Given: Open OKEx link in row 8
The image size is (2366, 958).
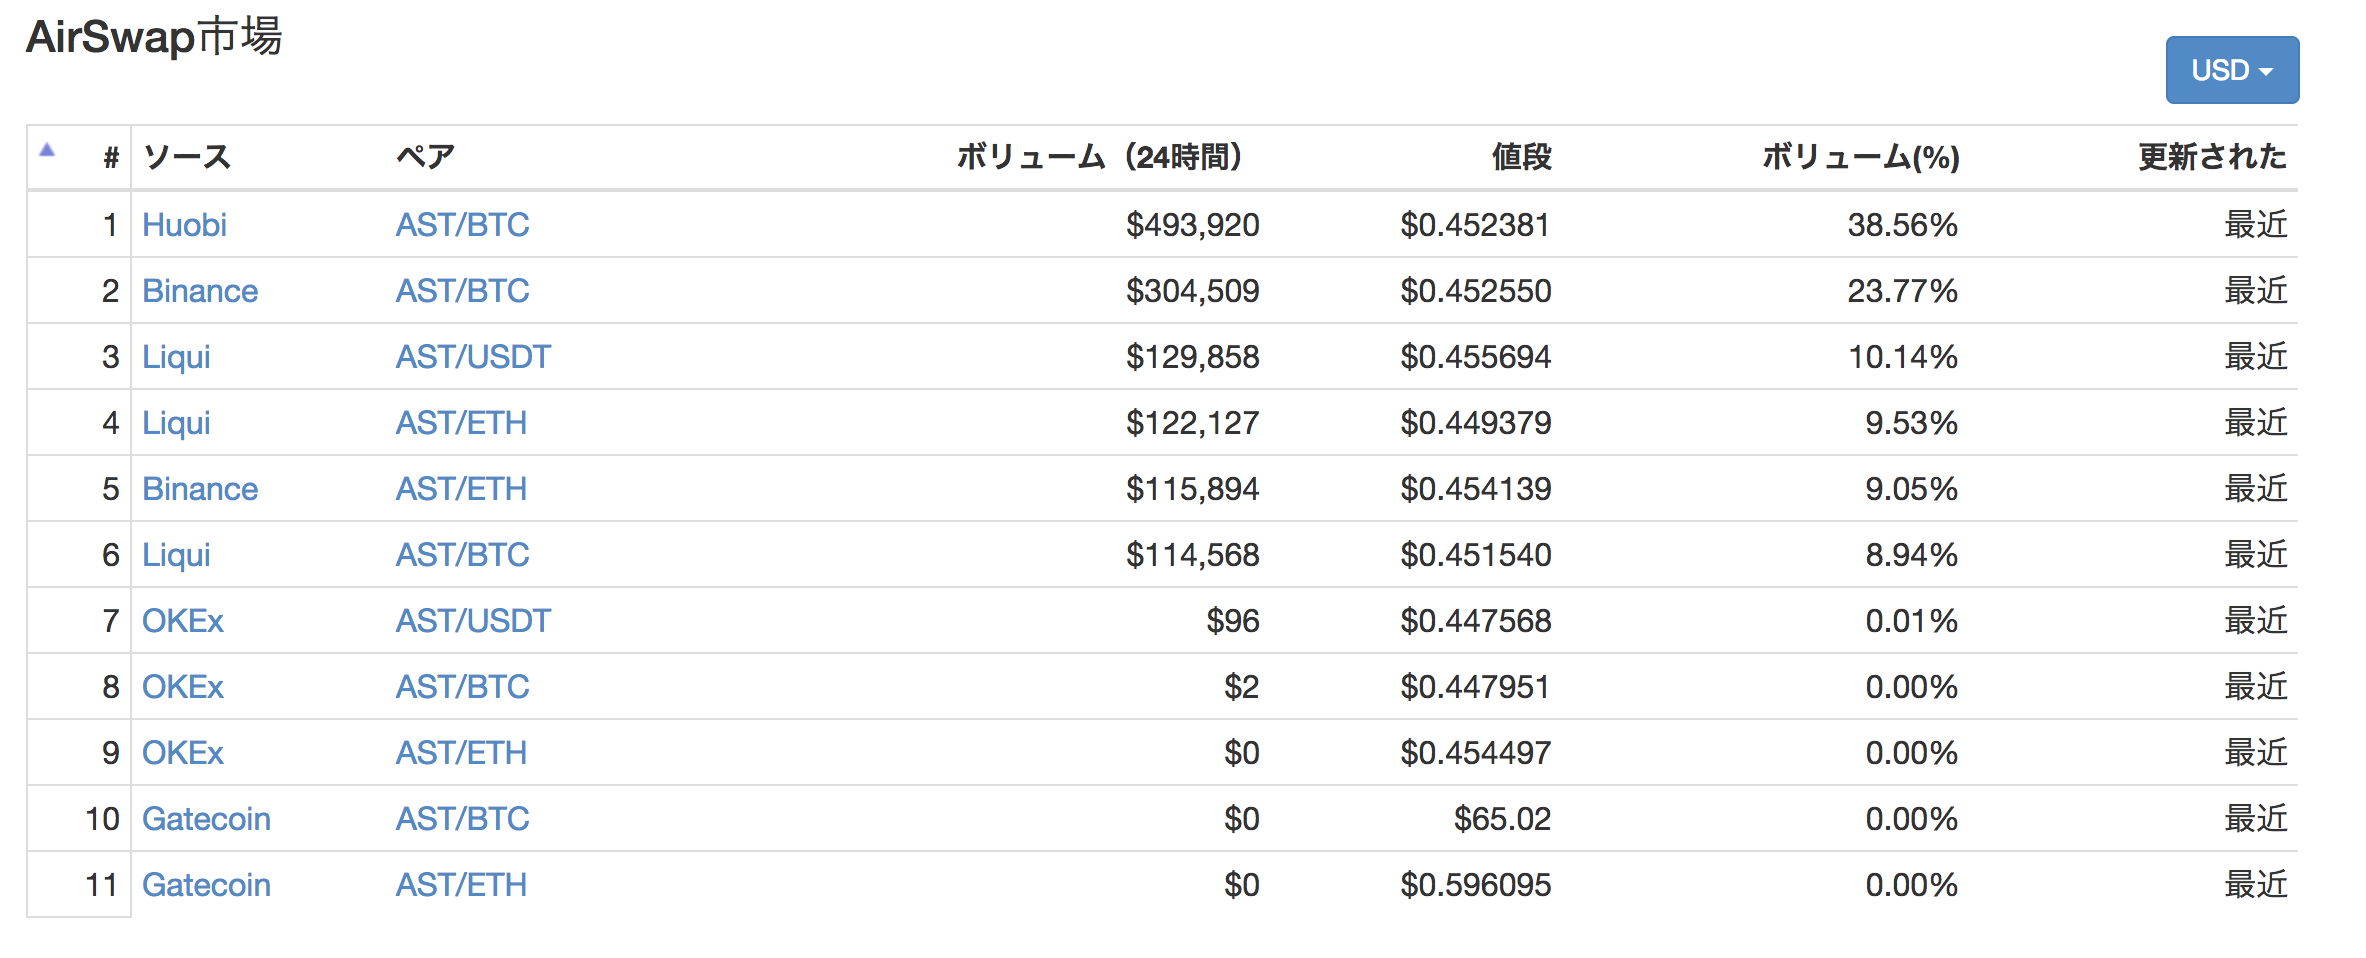Looking at the screenshot, I should click(x=182, y=687).
